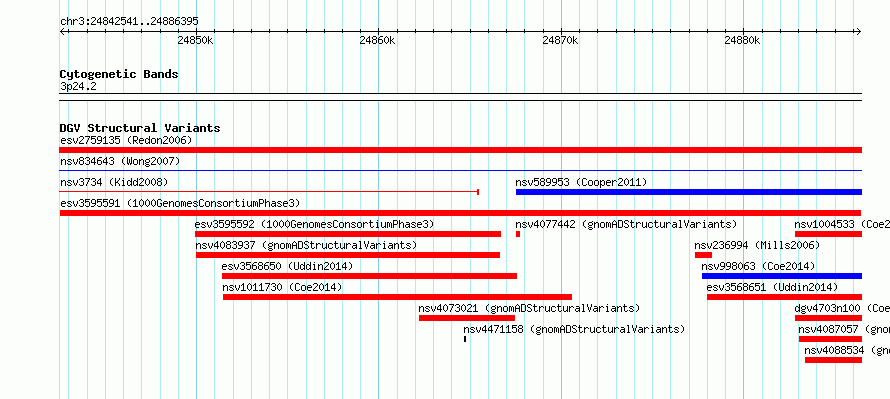The image size is (890, 399).
Task: Click the dgv4703n100 variant label
Action: coord(842,308)
